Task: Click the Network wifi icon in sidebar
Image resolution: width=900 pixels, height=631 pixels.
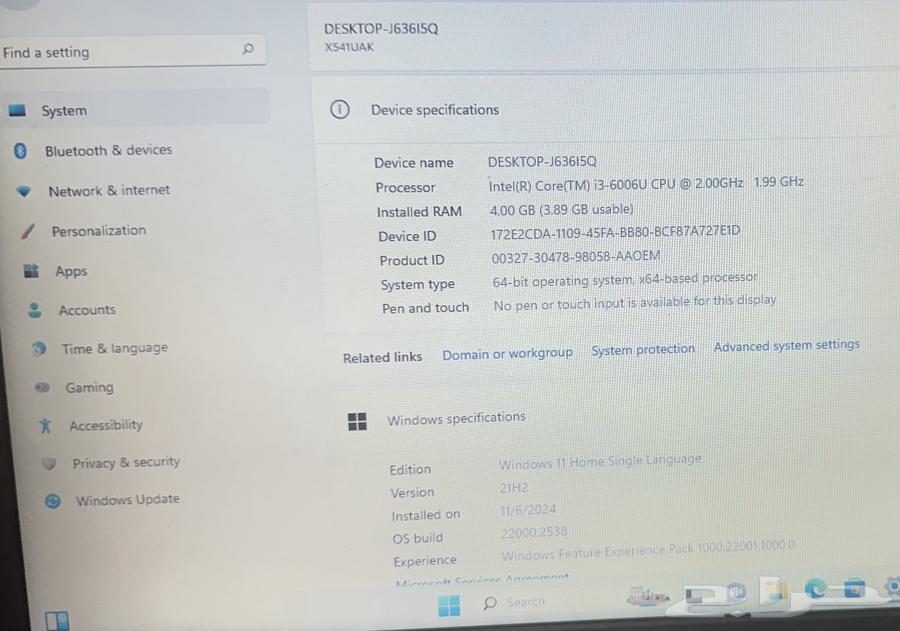Action: point(24,191)
